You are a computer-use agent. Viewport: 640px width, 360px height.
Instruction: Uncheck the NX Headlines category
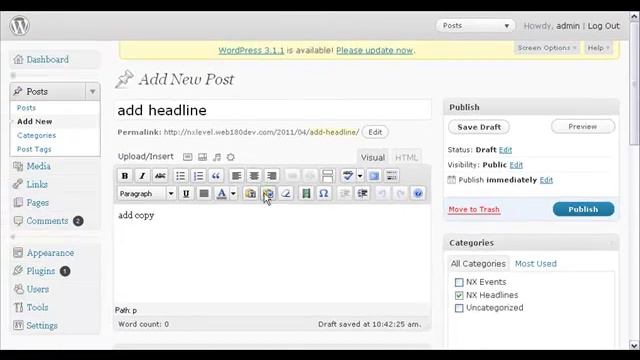(459, 295)
